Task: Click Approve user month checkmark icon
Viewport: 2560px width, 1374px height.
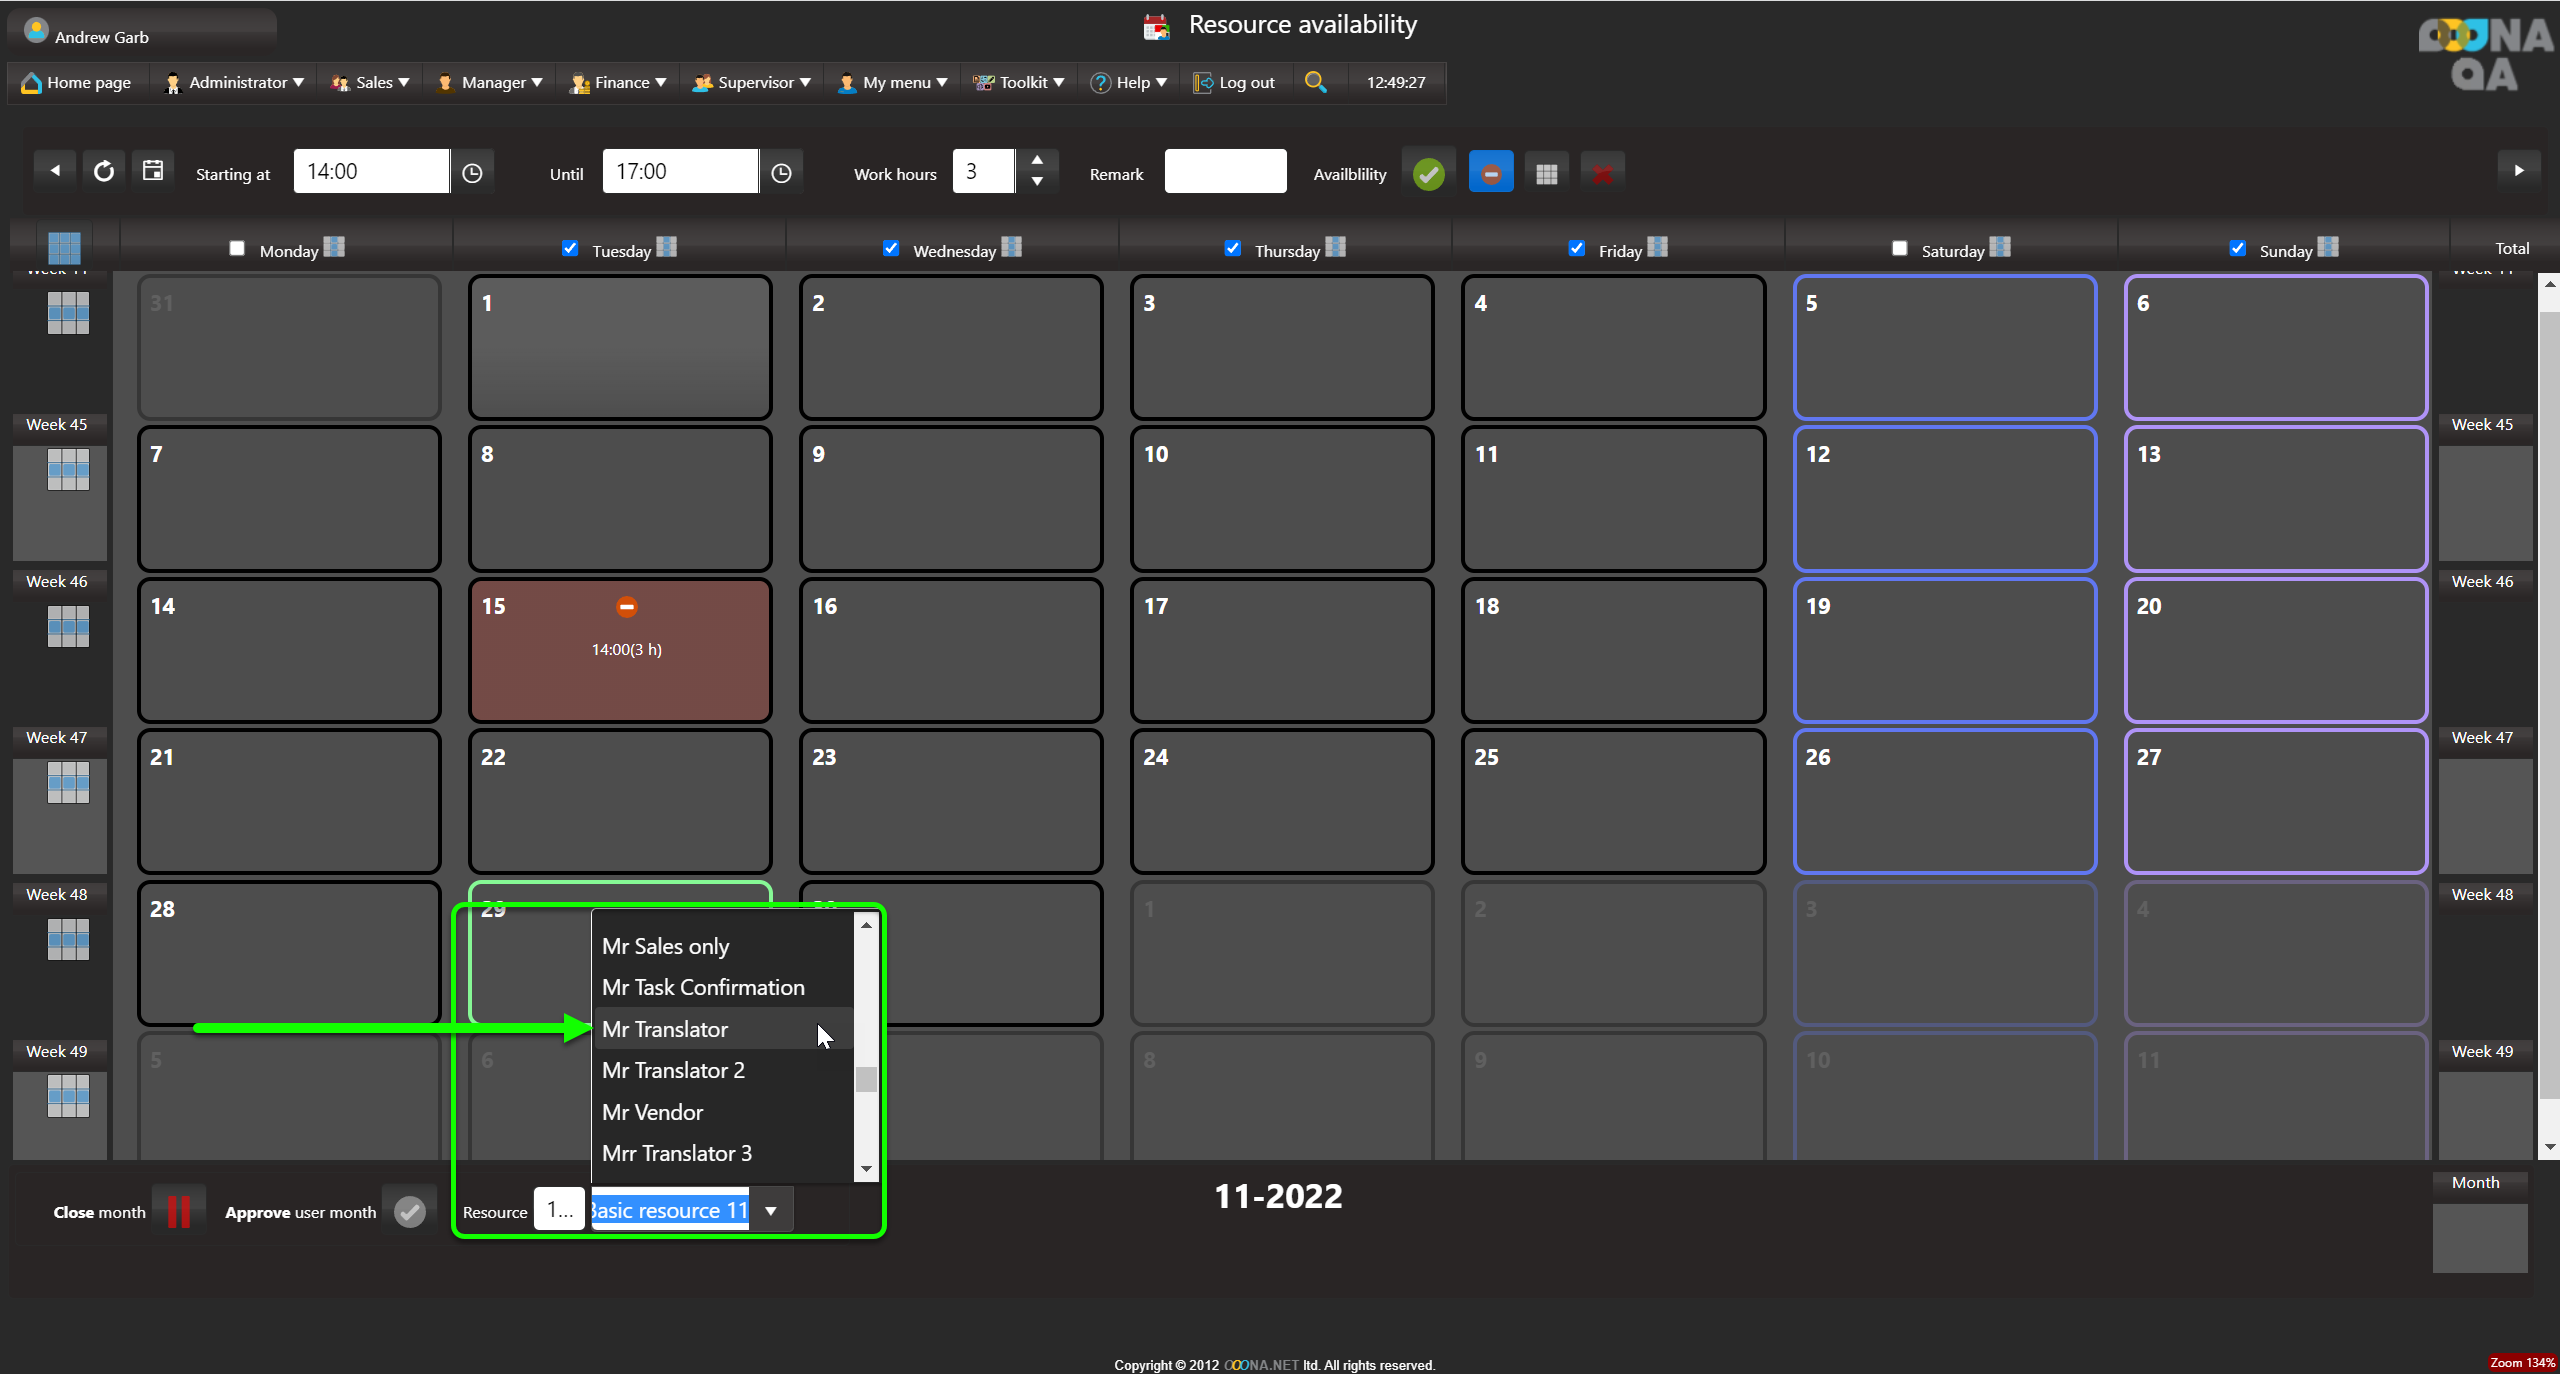Action: [410, 1211]
